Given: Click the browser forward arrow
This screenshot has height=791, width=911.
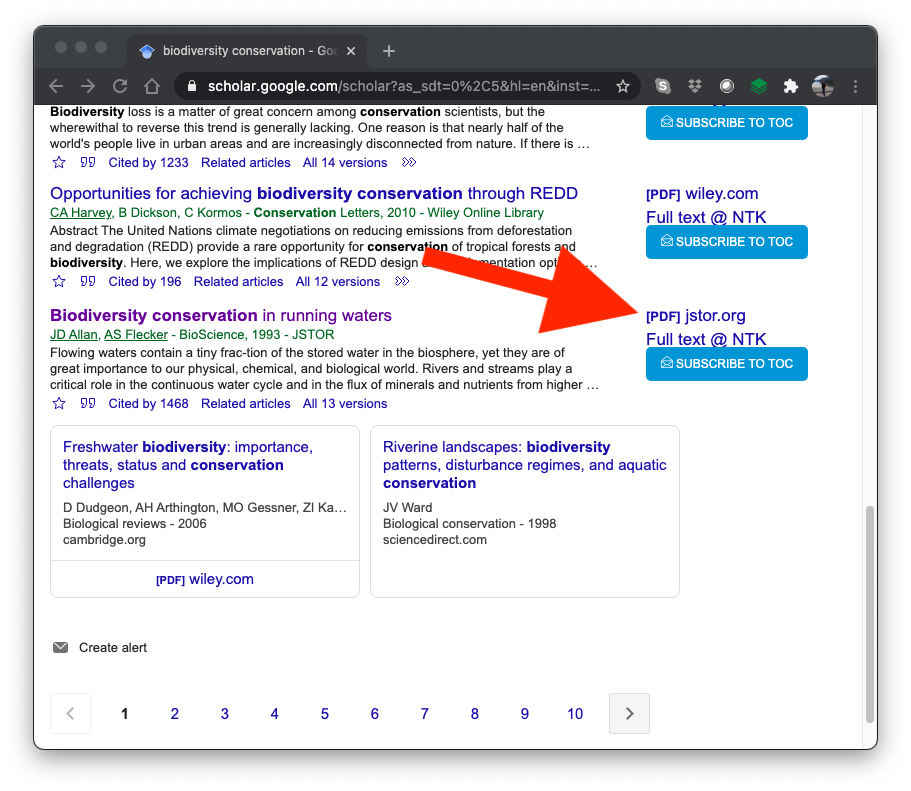Looking at the screenshot, I should point(88,86).
